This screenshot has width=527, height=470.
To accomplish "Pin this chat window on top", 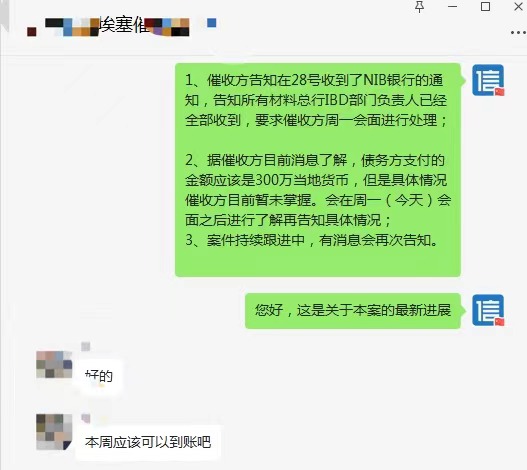I will pyautogui.click(x=419, y=6).
